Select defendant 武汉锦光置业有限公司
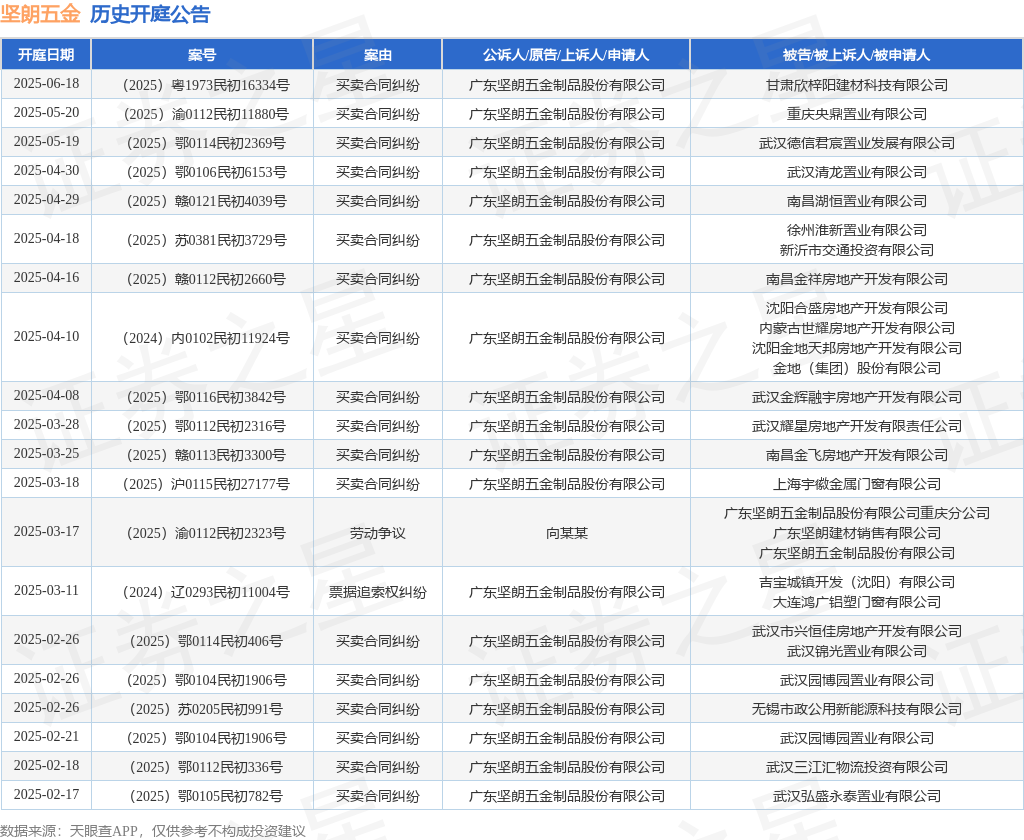 coord(857,651)
